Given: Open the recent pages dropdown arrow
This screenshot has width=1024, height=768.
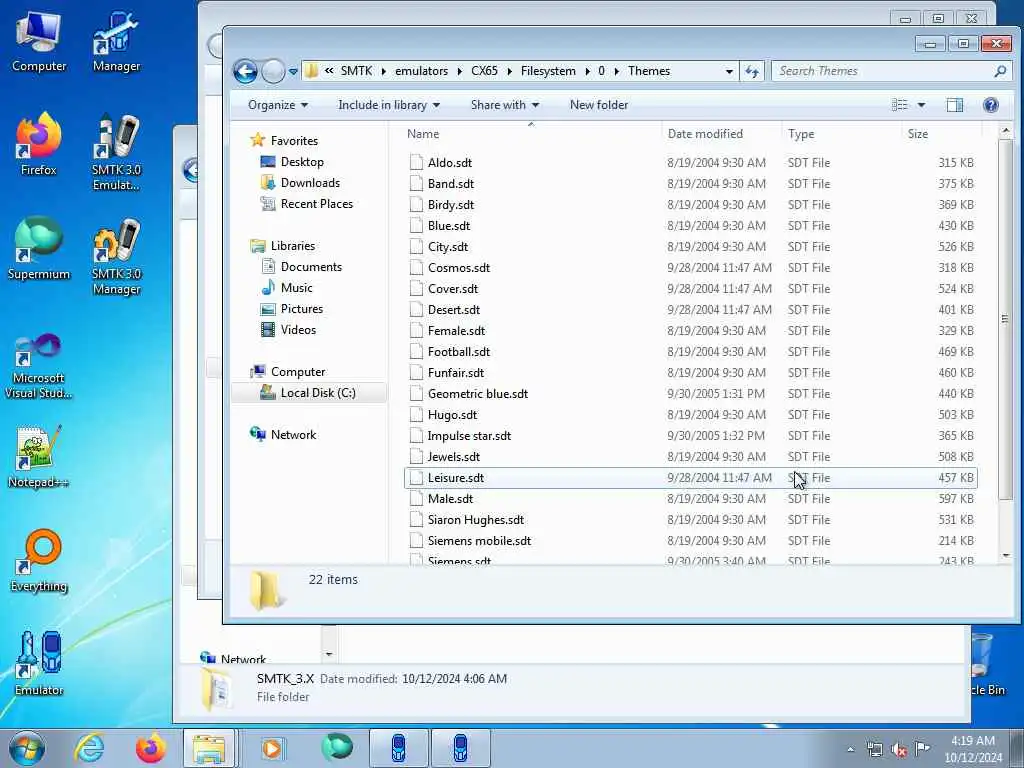Looking at the screenshot, I should [293, 71].
